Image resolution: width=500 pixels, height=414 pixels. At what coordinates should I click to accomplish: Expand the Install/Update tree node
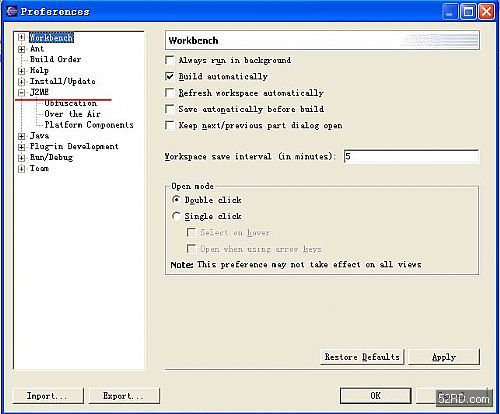[21, 82]
